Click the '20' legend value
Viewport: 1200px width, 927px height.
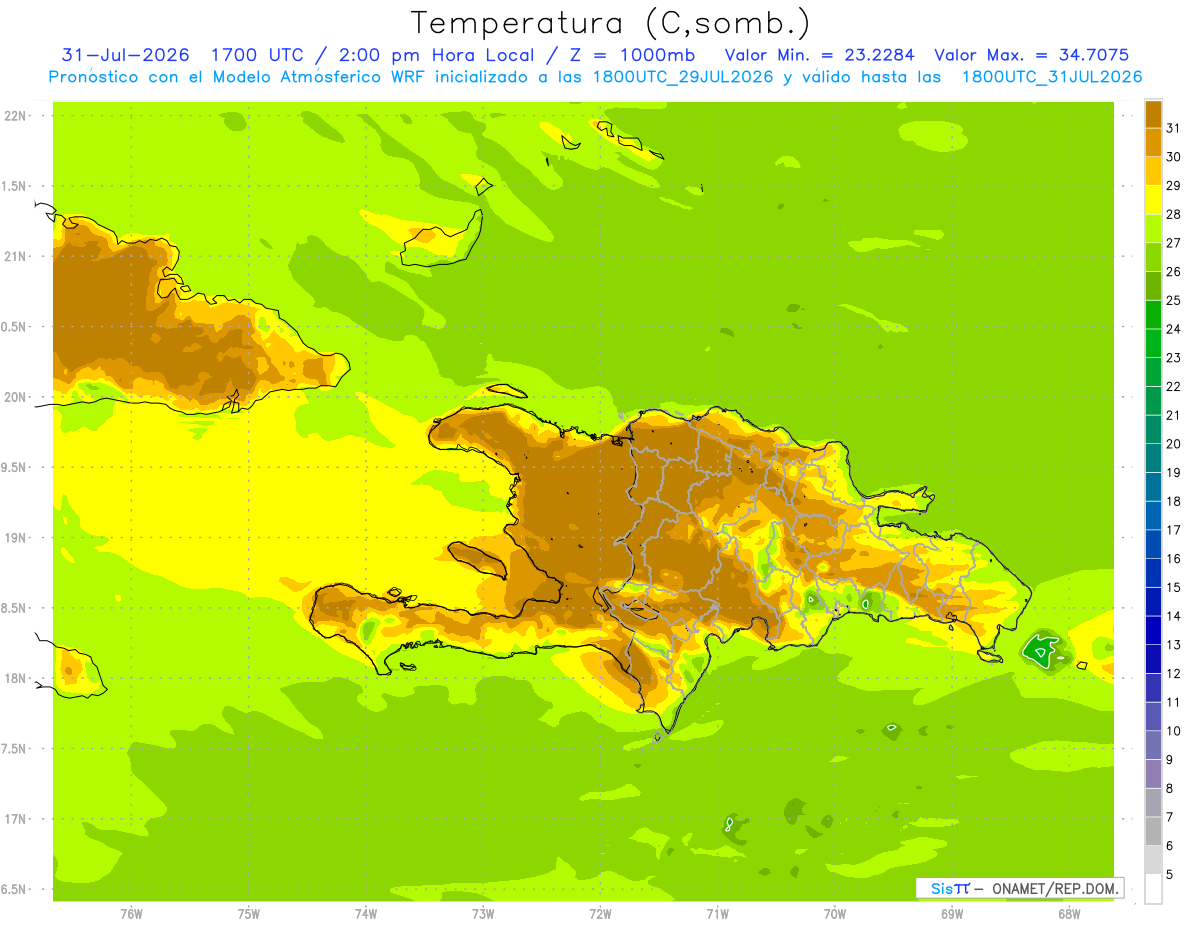pos(1173,444)
